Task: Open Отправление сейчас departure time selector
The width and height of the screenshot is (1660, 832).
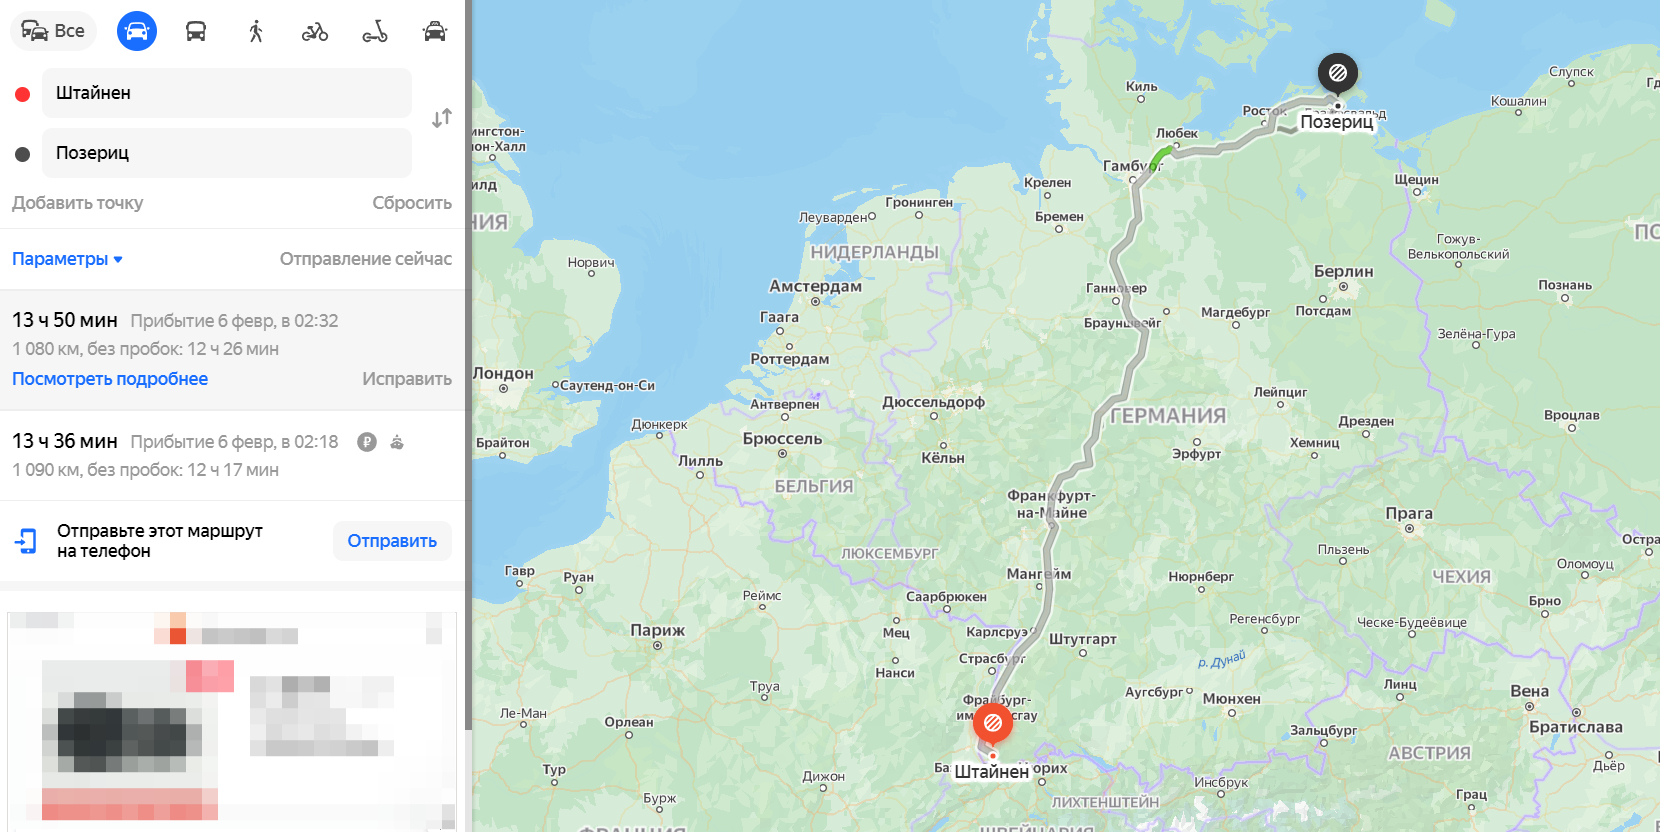Action: tap(366, 259)
